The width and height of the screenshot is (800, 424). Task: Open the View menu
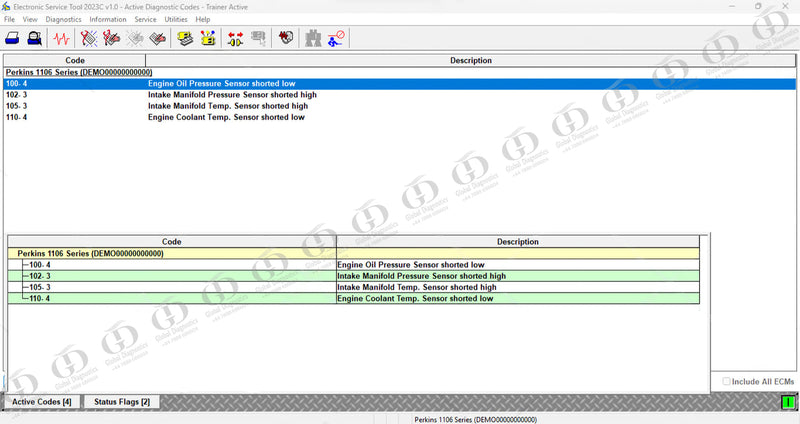[30, 19]
